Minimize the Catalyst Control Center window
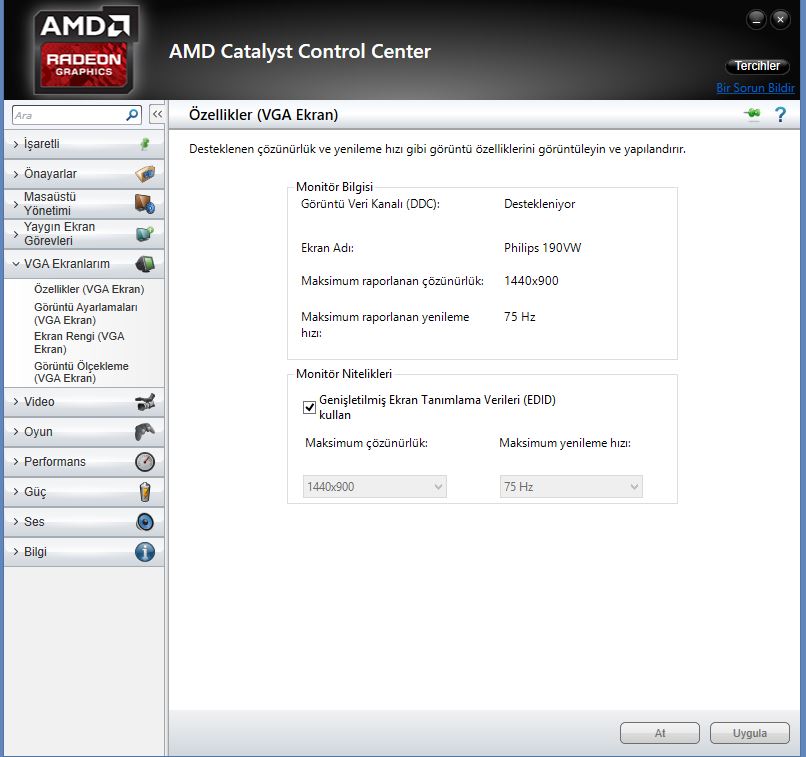 coord(756,20)
